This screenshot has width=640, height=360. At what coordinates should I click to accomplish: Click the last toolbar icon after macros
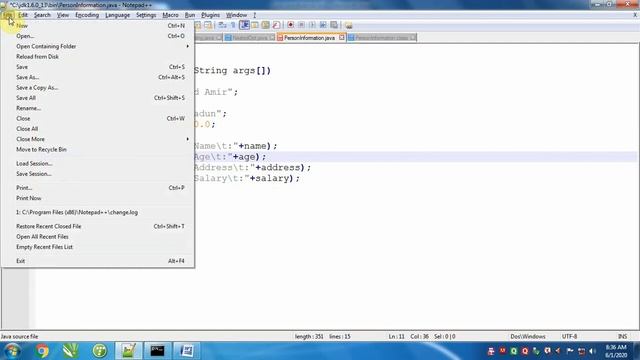[349, 25]
